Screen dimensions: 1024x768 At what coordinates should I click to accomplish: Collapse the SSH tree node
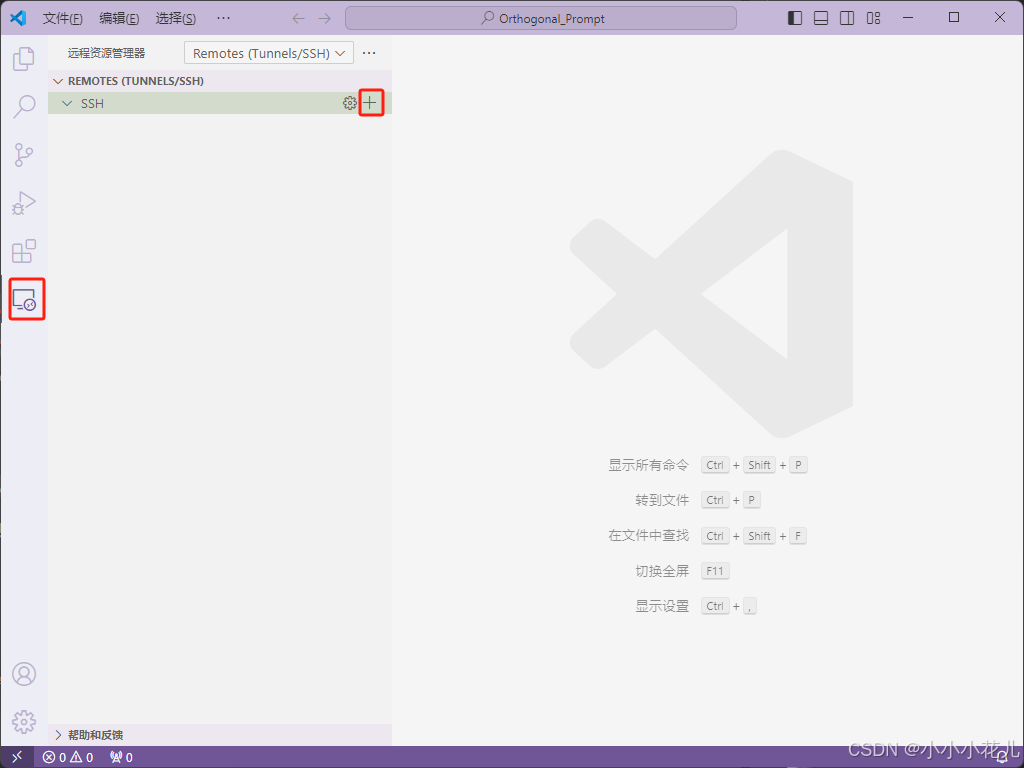[220, 103]
